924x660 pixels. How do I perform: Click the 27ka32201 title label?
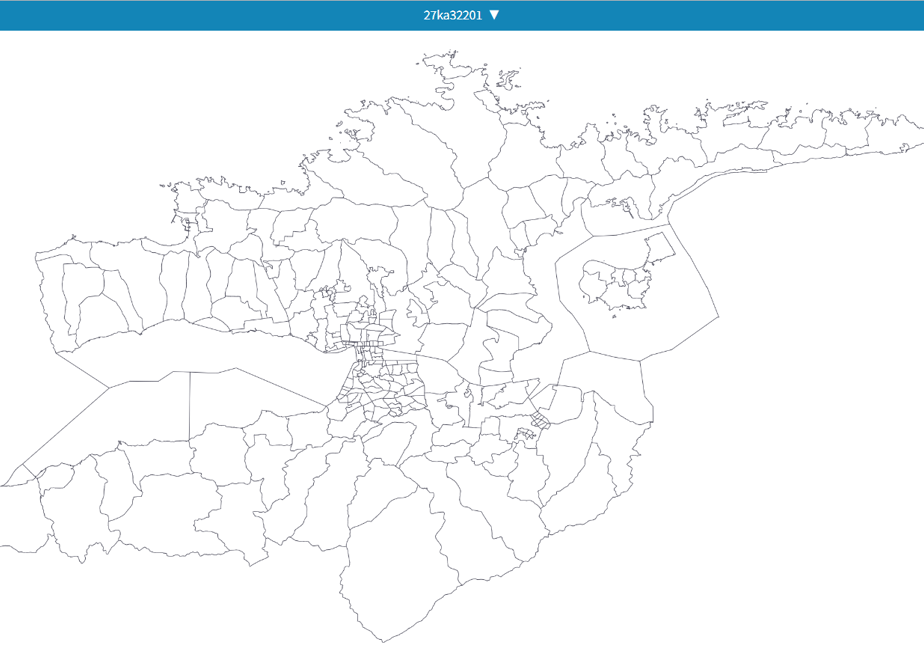click(x=453, y=15)
